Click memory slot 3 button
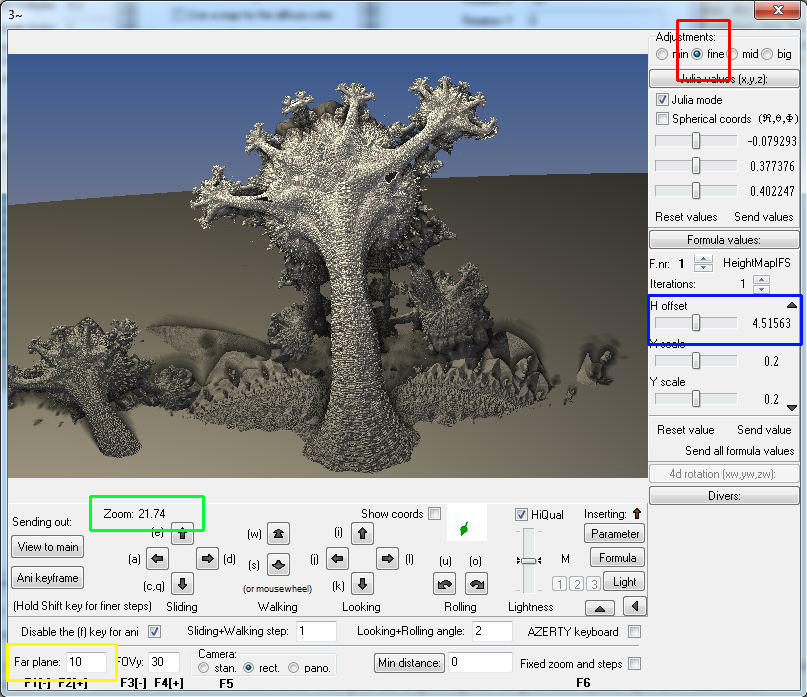Viewport: 807px width, 697px height. coord(594,584)
